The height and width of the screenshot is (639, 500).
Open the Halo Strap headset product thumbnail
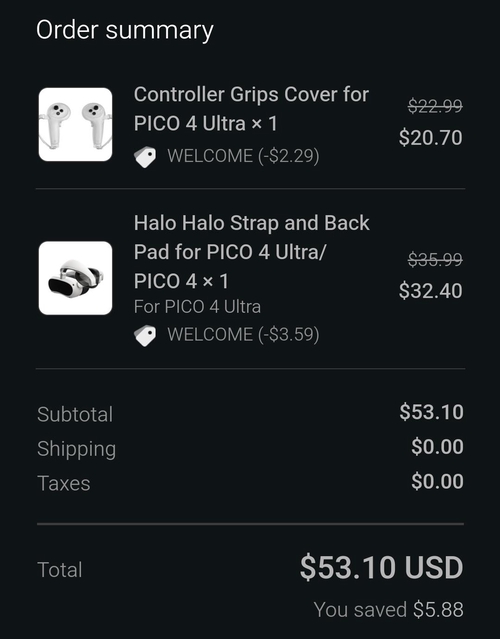[x=75, y=278]
